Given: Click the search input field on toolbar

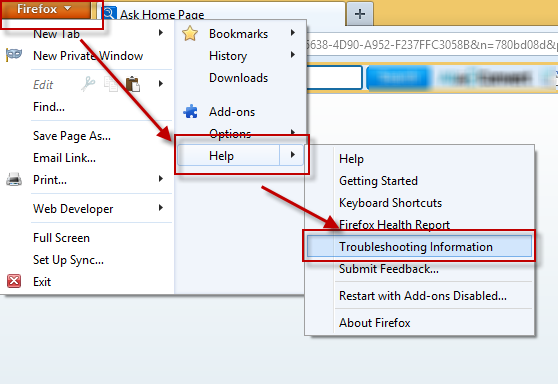Looking at the screenshot, I should [335, 77].
